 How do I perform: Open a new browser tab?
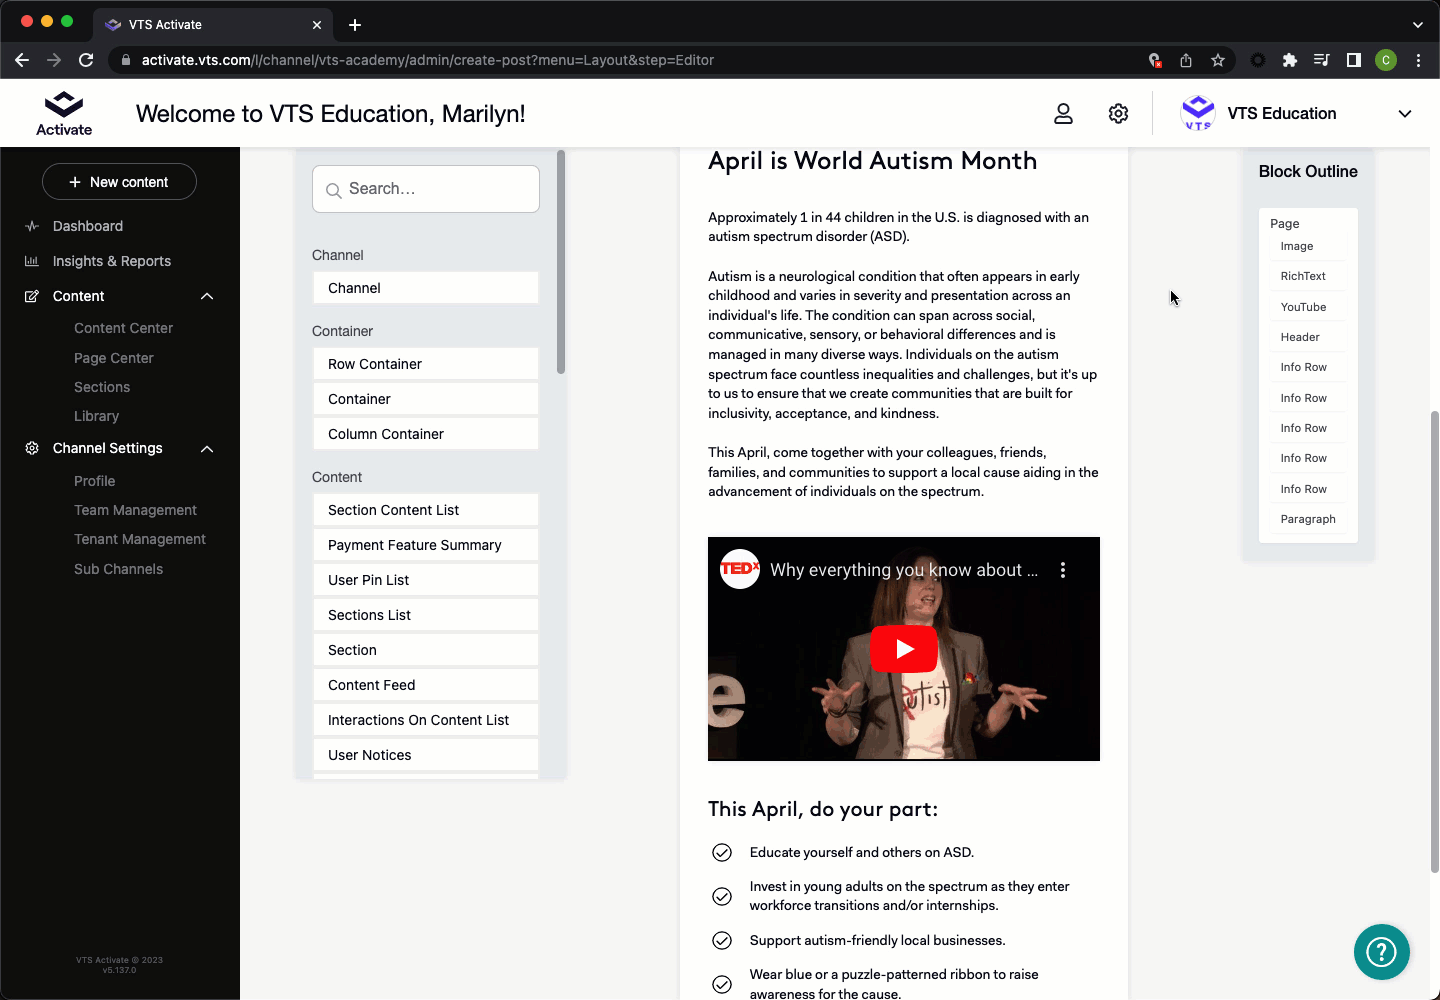pos(355,25)
